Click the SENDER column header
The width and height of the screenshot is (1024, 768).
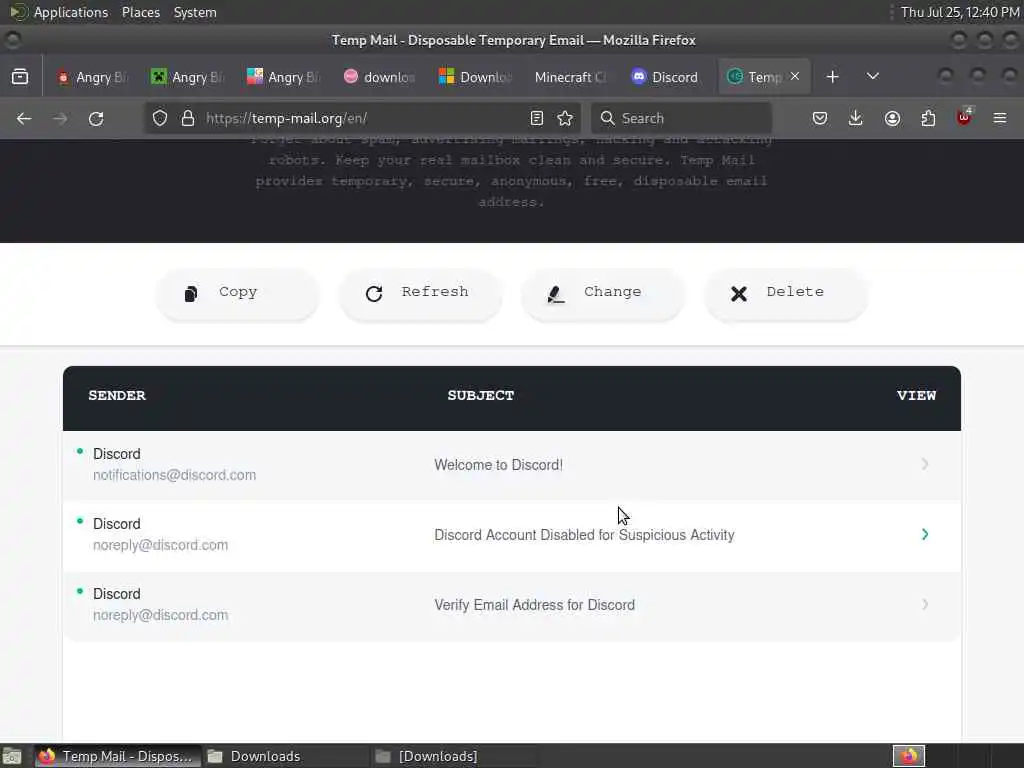click(x=117, y=396)
